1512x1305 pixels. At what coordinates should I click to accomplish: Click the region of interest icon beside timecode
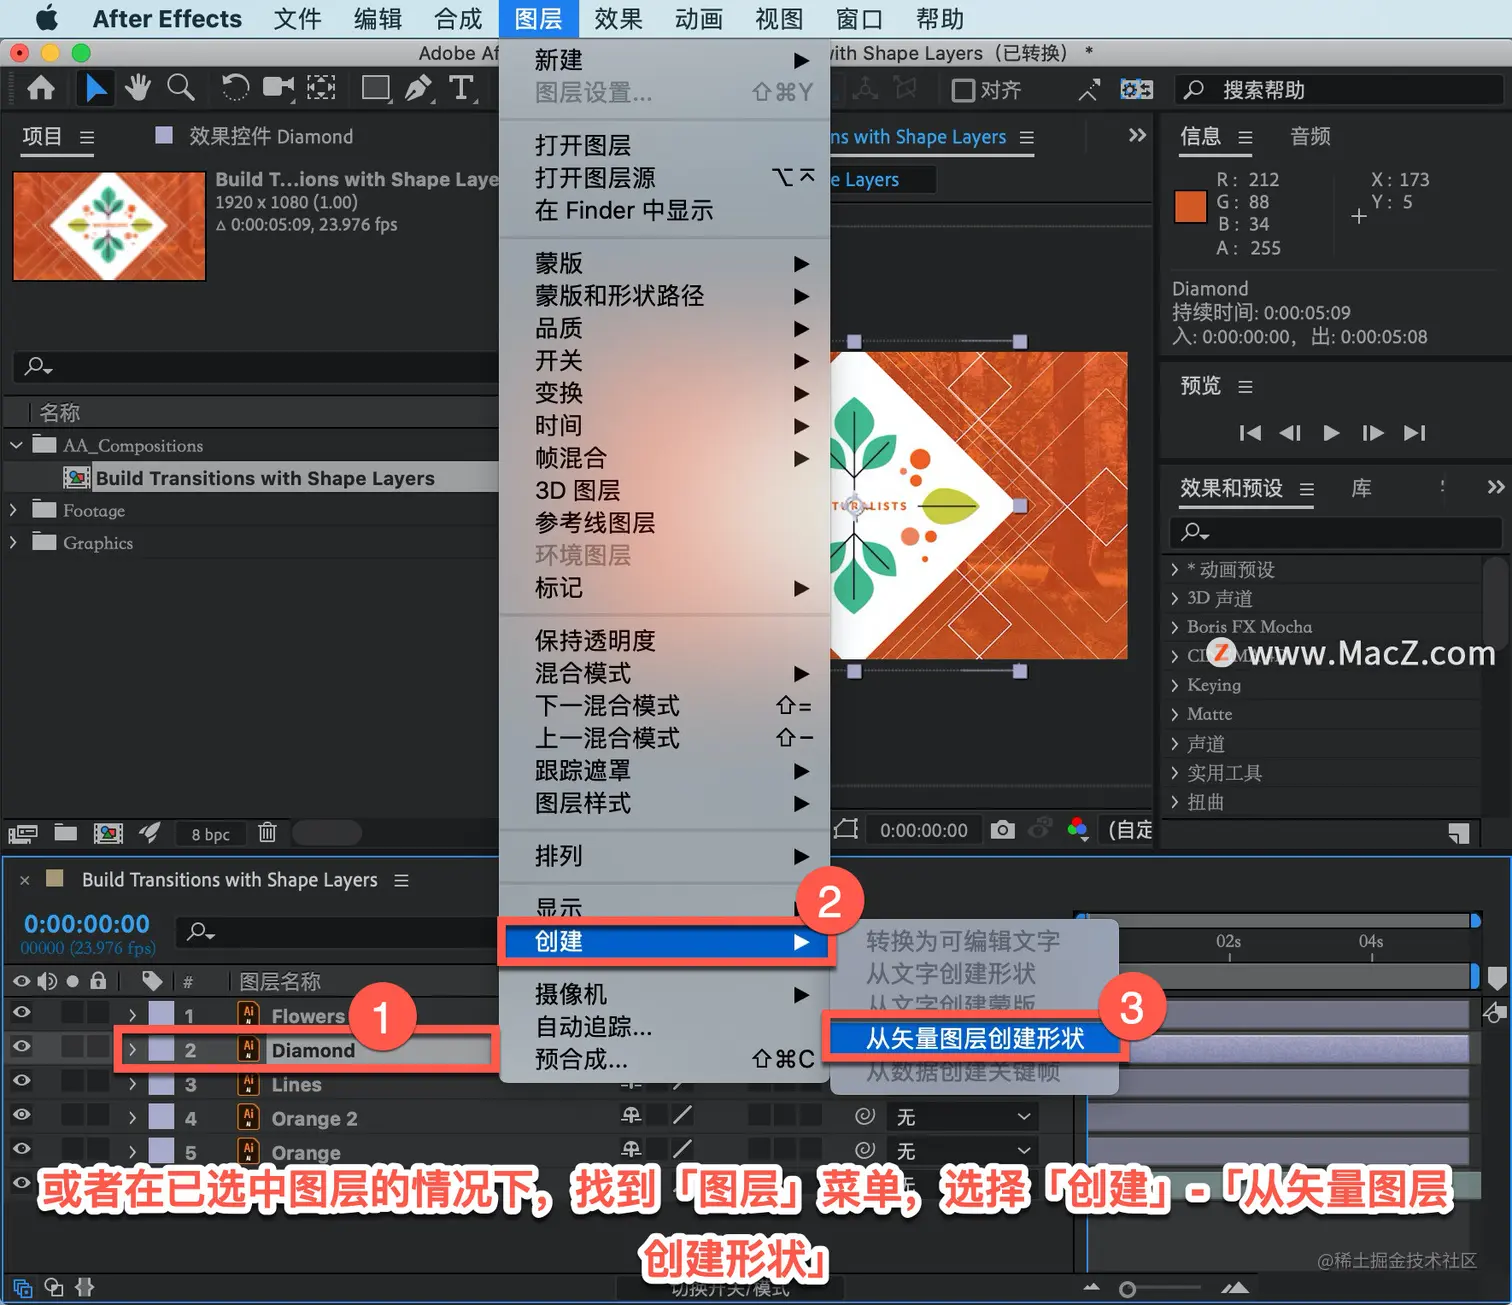tap(846, 829)
